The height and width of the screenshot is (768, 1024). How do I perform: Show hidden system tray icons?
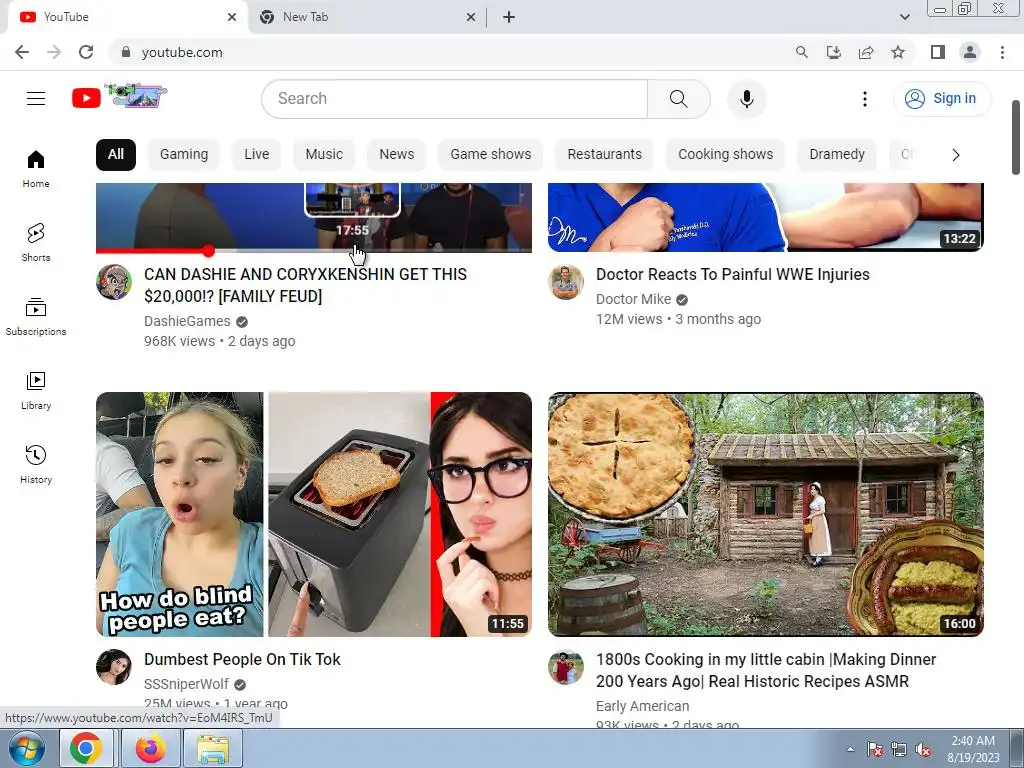click(x=850, y=749)
